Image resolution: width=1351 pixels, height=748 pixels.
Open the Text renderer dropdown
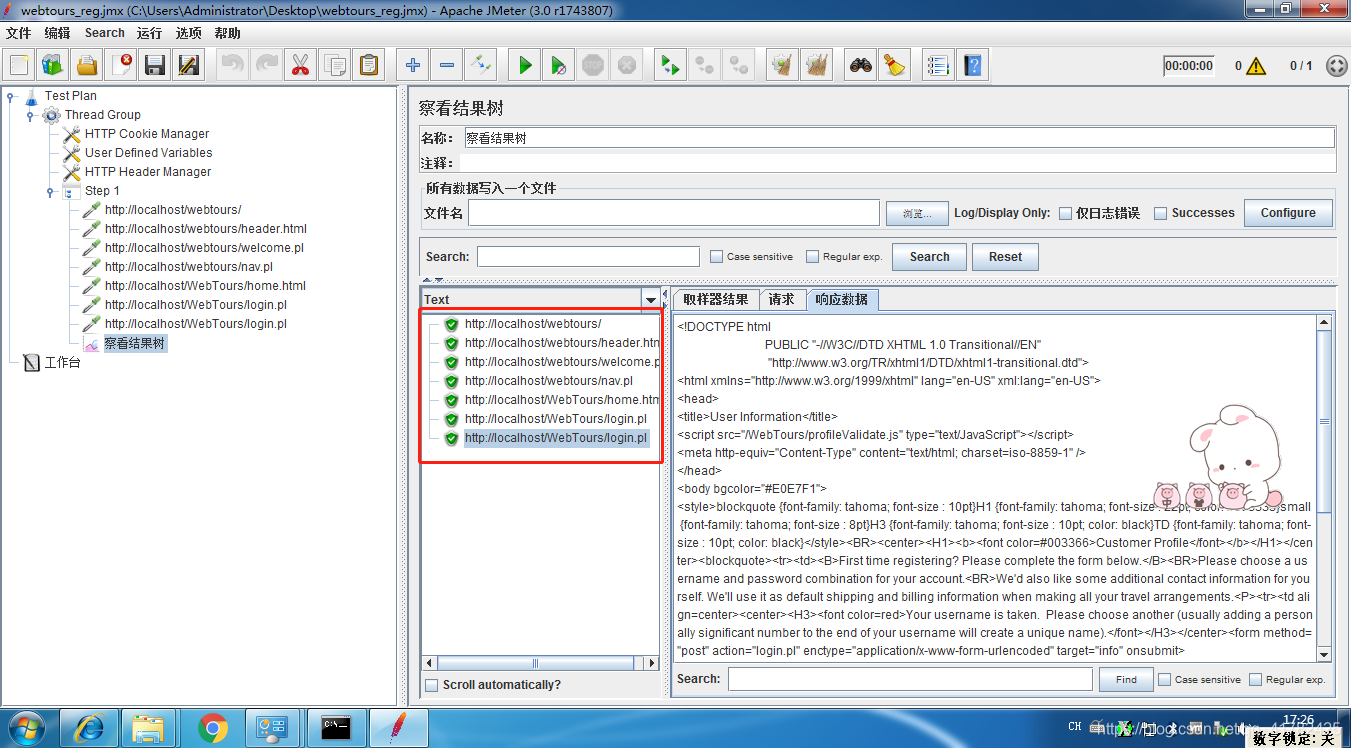pos(651,299)
